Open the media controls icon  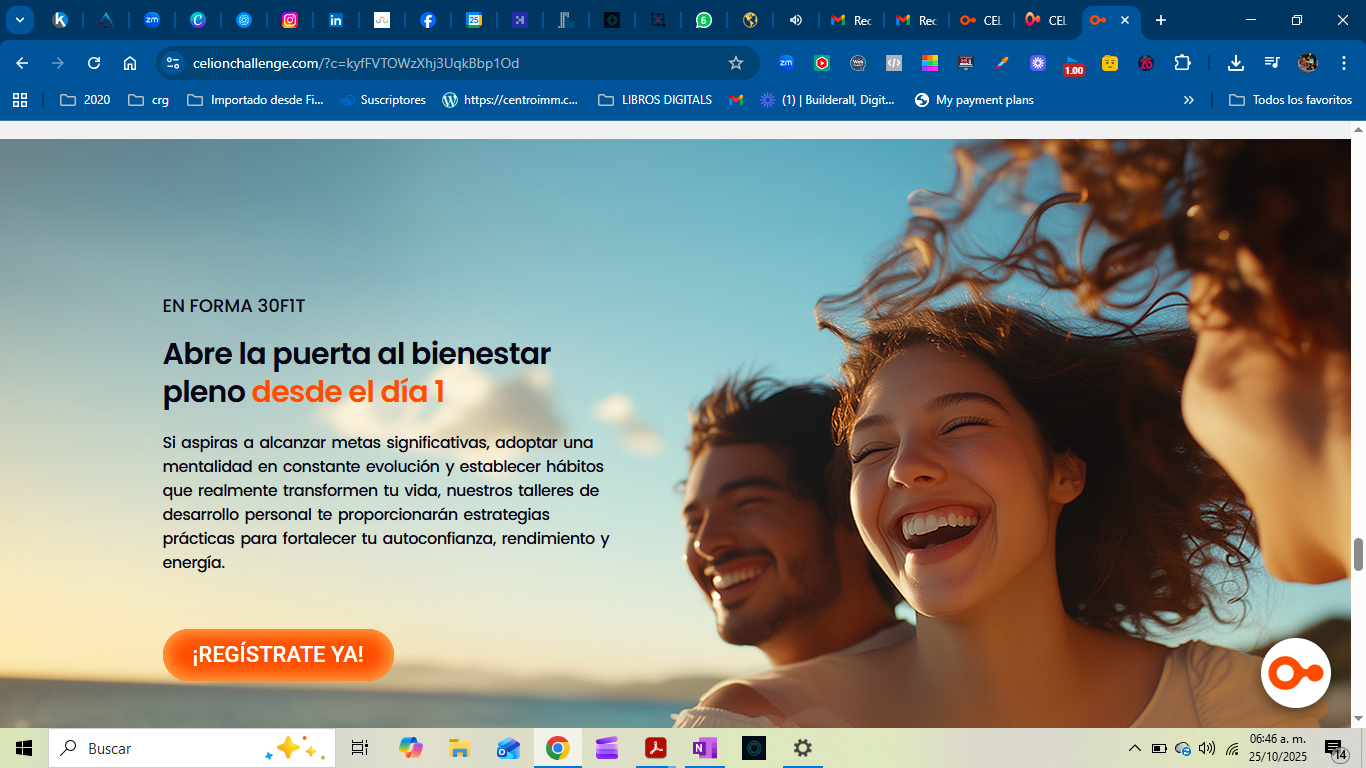pyautogui.click(x=1272, y=63)
